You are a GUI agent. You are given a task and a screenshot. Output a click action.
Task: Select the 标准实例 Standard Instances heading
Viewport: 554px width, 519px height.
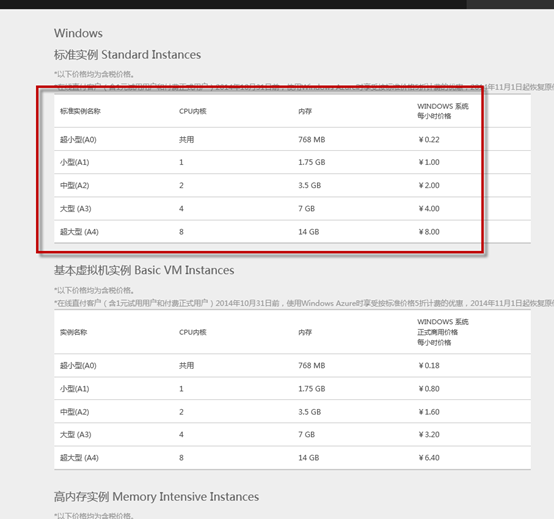(127, 55)
